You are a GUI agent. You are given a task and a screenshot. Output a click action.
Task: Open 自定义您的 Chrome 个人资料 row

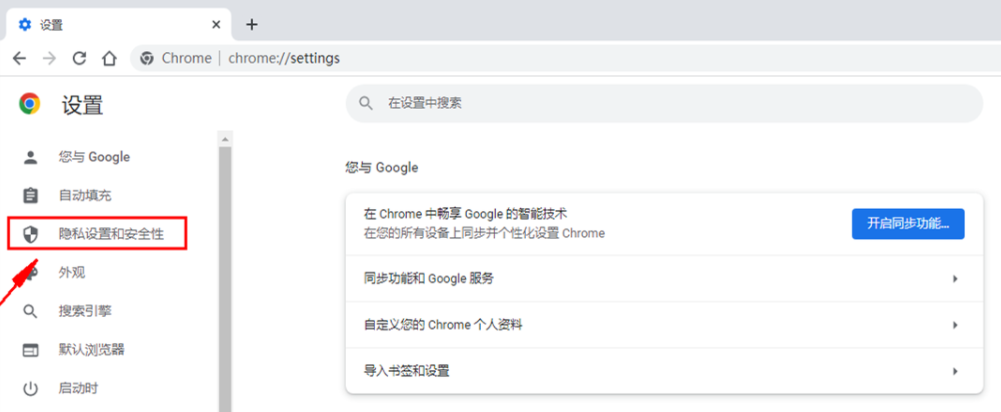click(x=664, y=324)
